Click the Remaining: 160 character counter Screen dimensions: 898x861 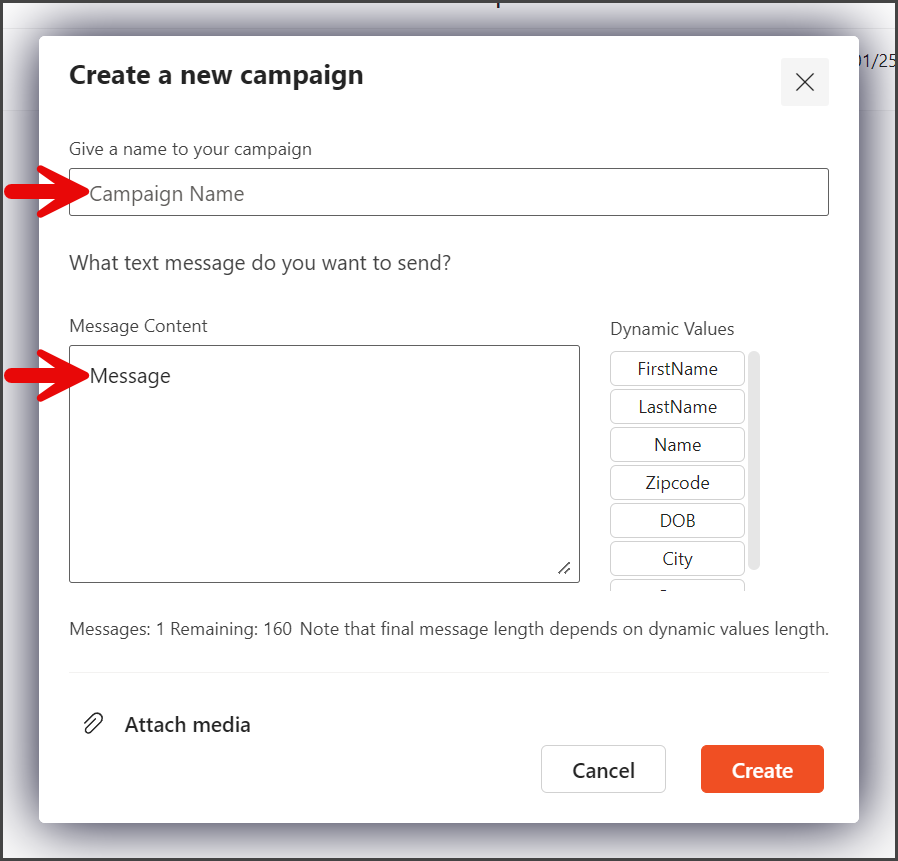231,629
